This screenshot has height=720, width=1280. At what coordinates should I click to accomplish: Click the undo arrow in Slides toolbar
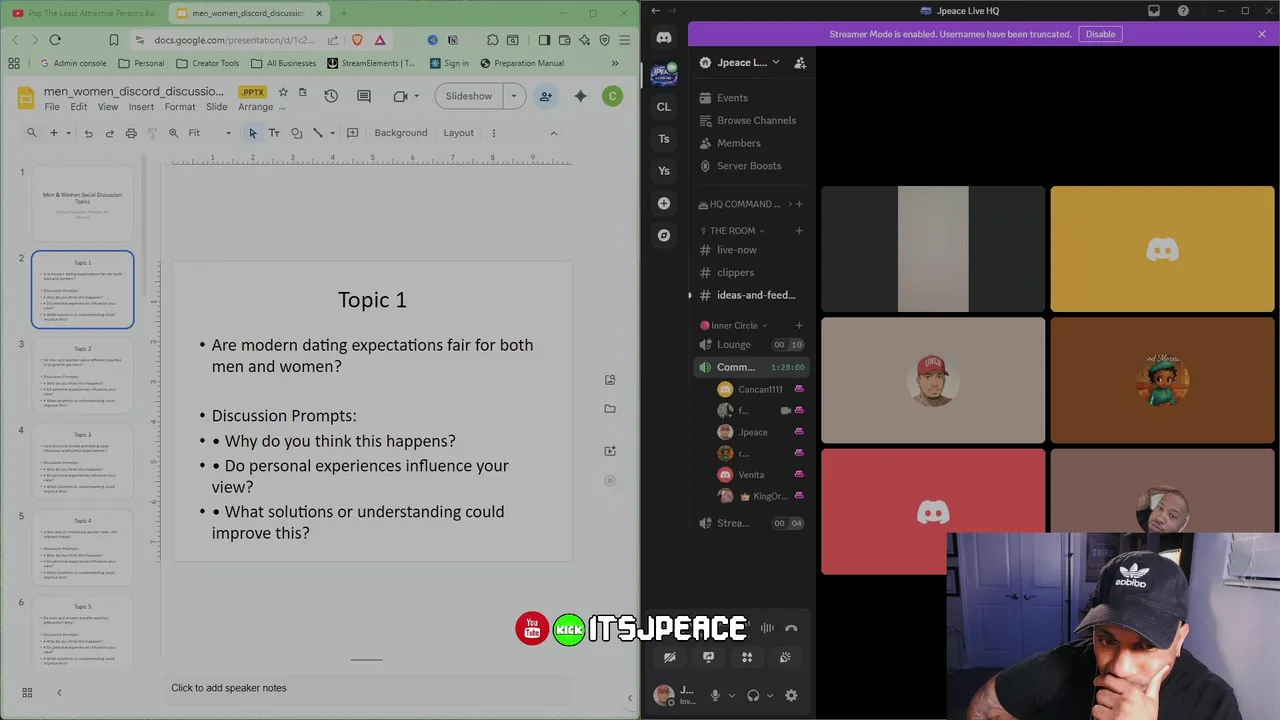89,133
